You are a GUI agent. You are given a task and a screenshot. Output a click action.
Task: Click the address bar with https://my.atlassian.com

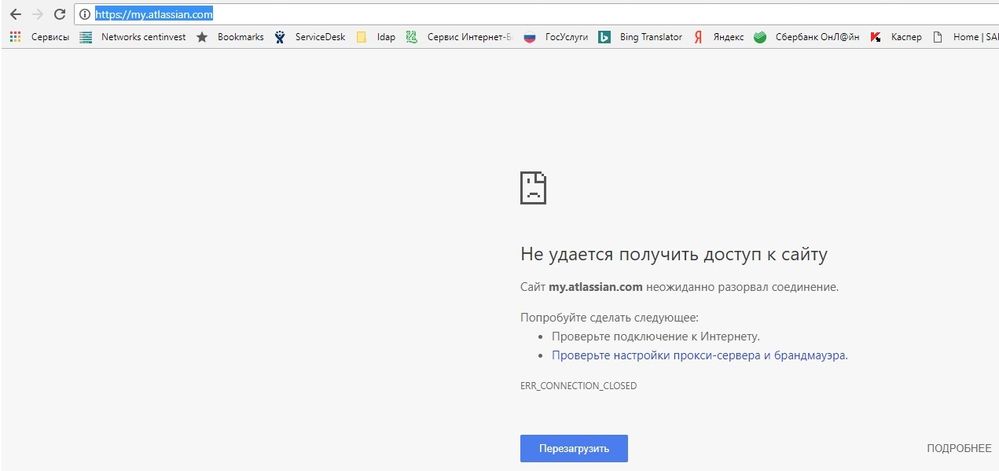[536, 14]
